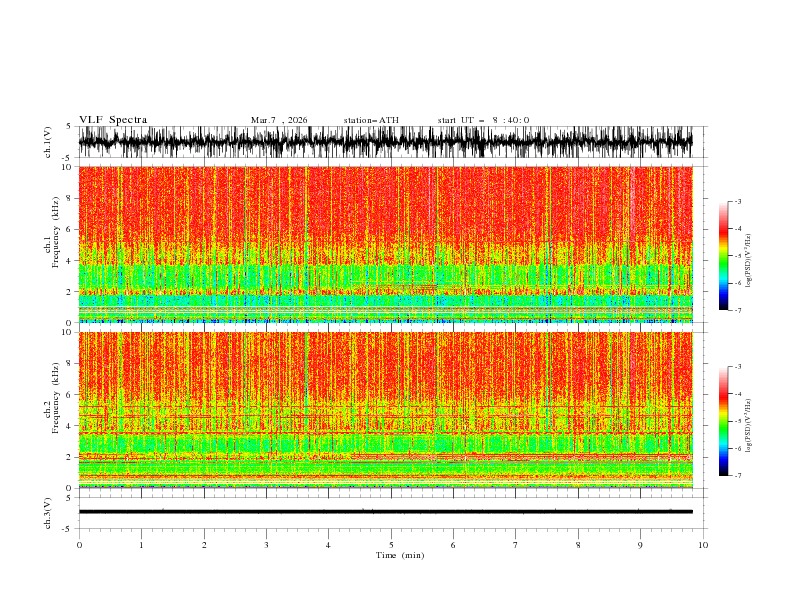Click the Mar.7, 2026 date label
792x612 pixels.
click(x=279, y=120)
